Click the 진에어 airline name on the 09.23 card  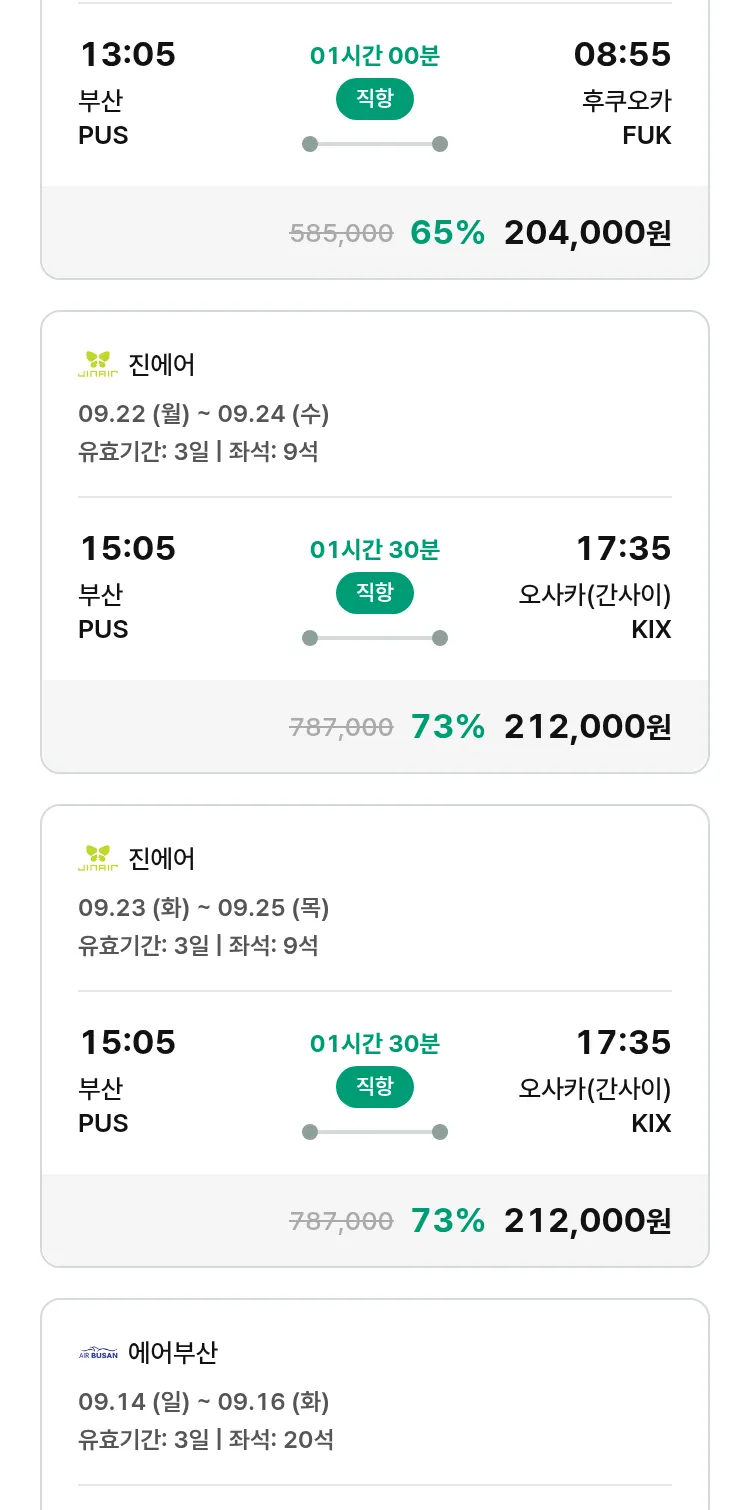[162, 859]
